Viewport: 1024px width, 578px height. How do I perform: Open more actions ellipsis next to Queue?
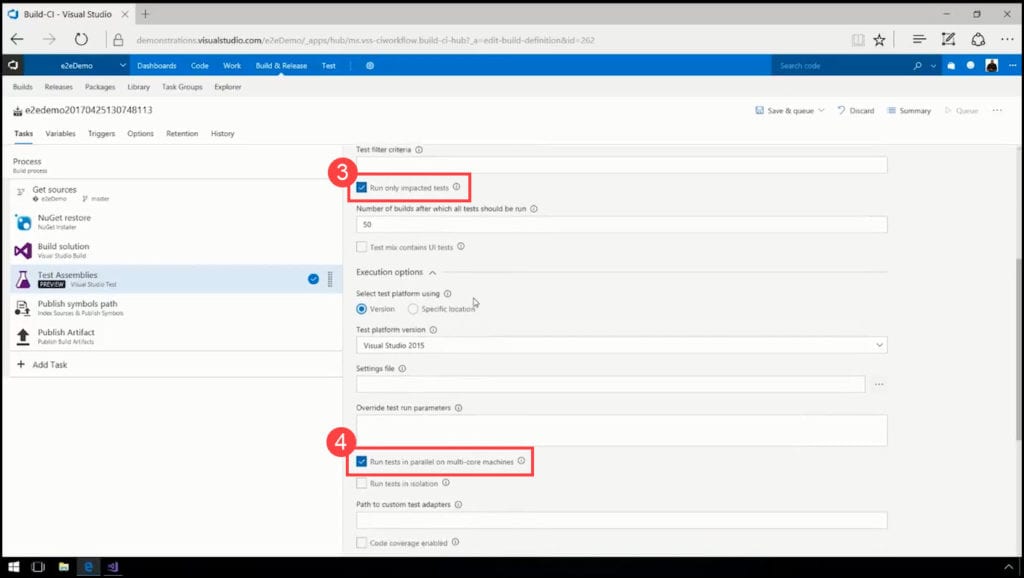tap(997, 110)
